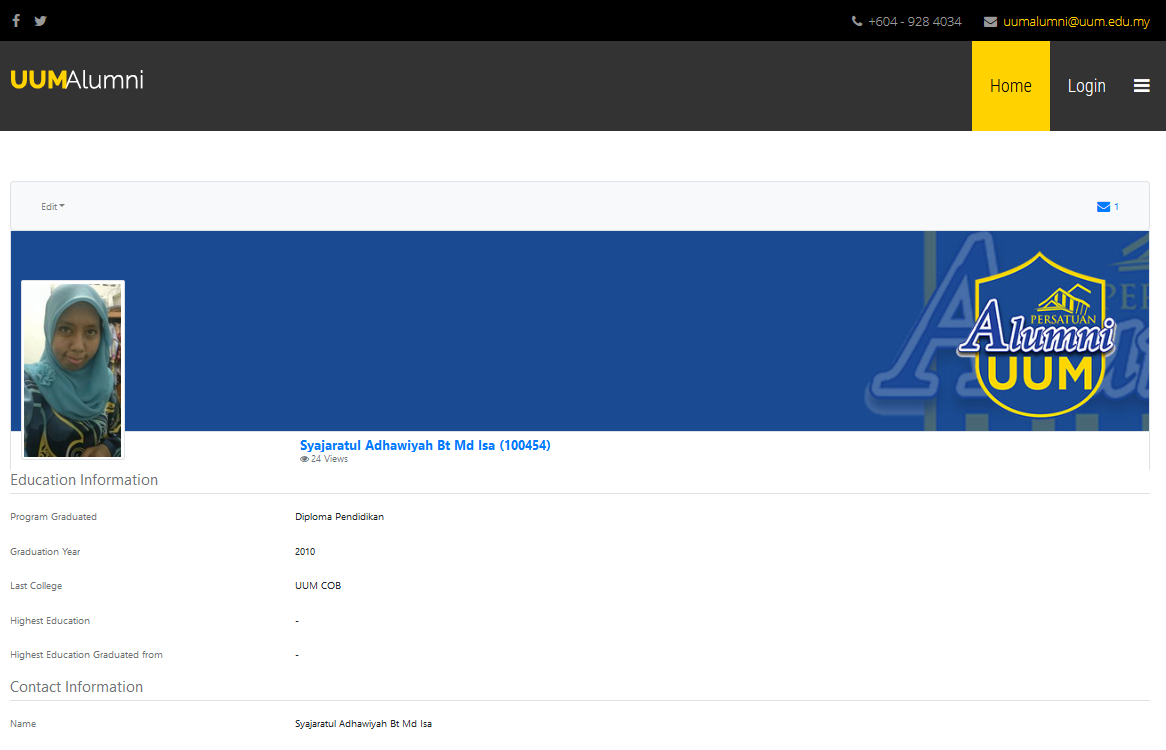This screenshot has width=1166, height=750.
Task: Open the uumalumni@uum.edu.my email link
Action: 1076,22
